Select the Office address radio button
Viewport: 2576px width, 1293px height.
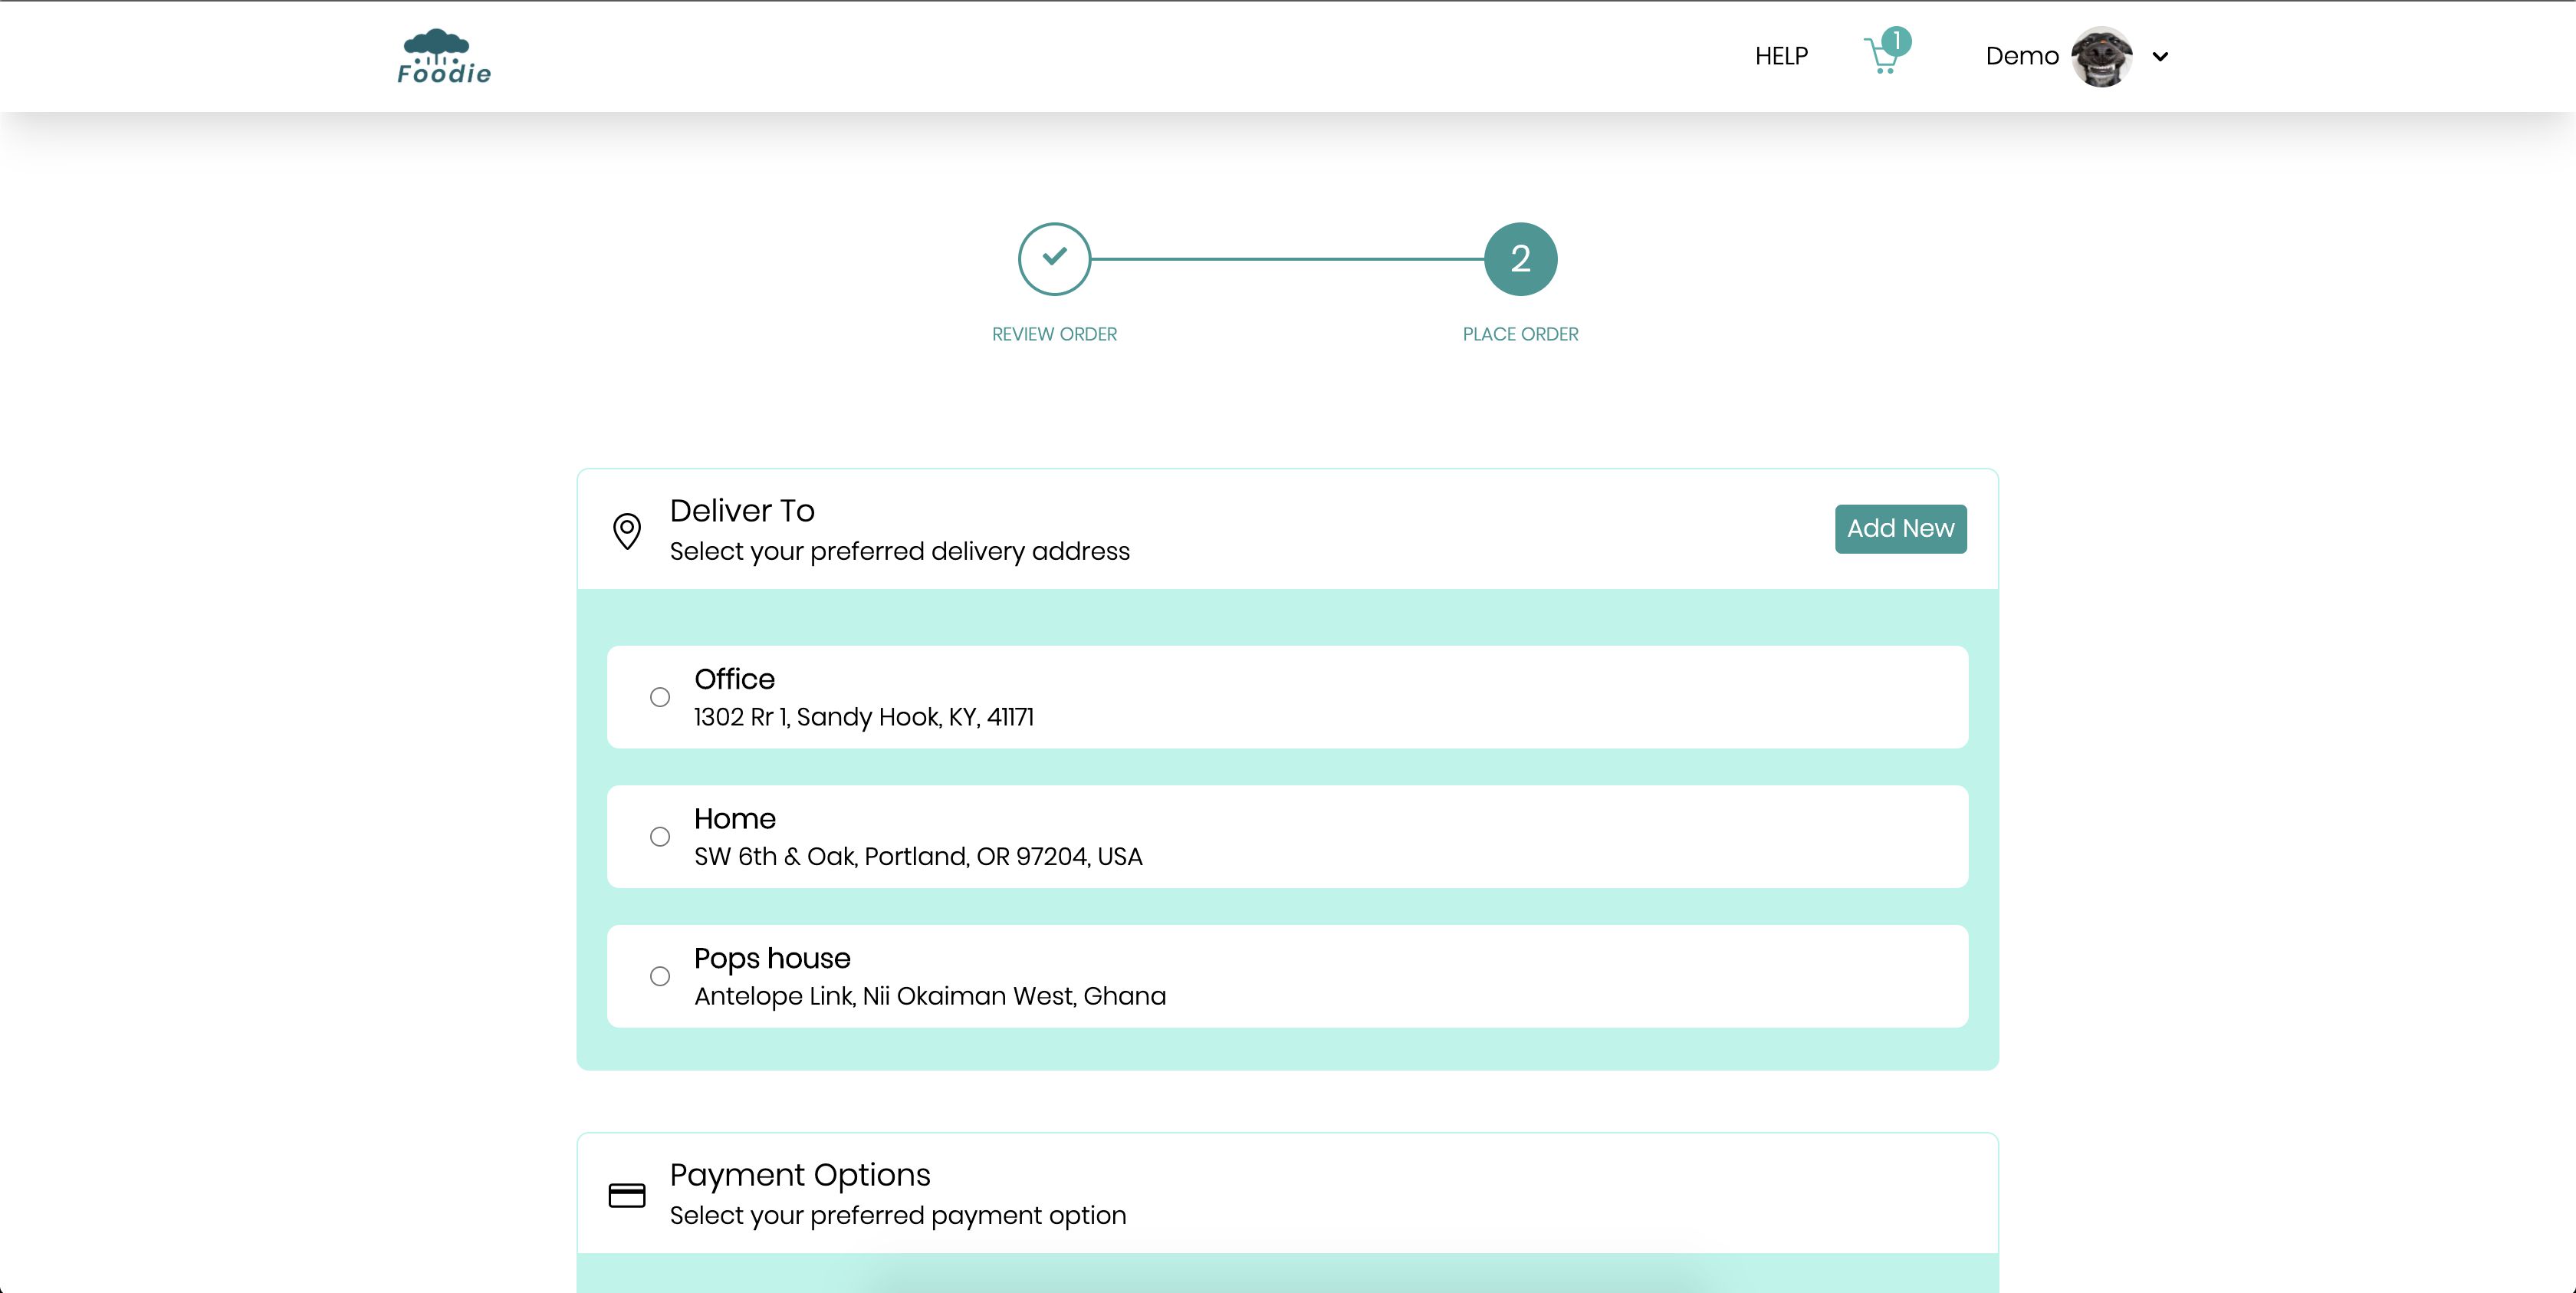click(x=660, y=697)
